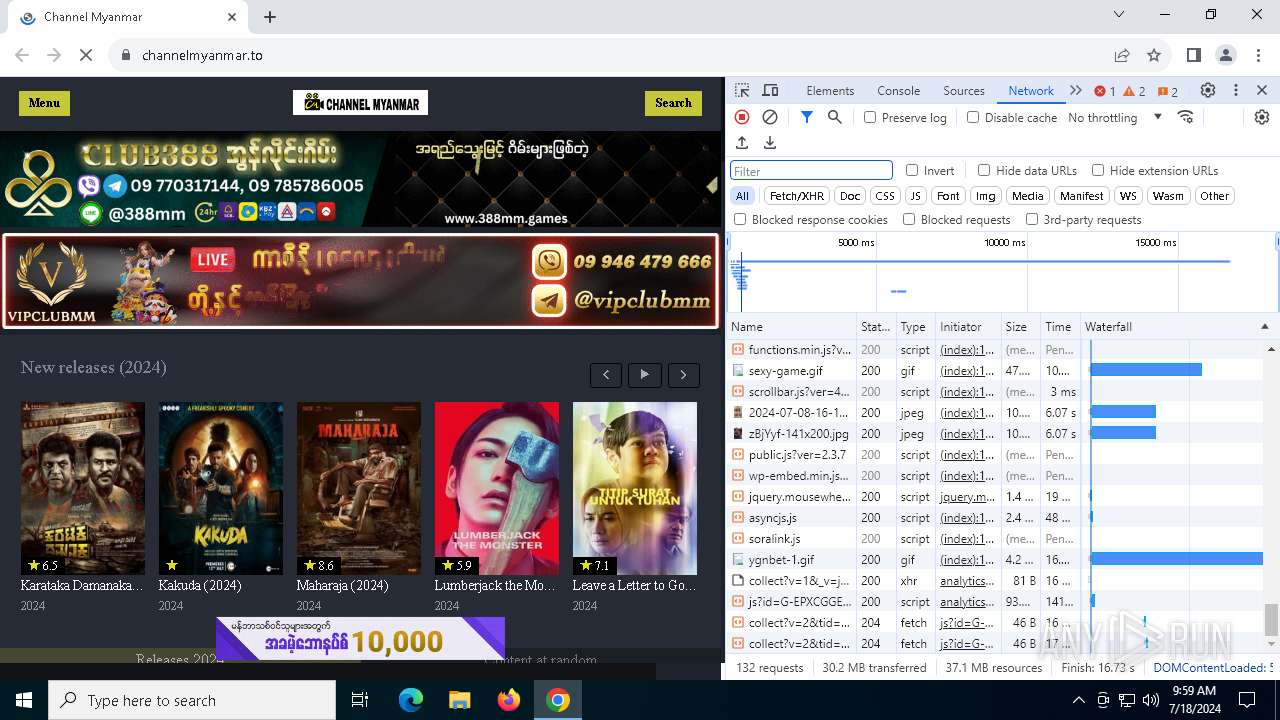Clear the network log

pyautogui.click(x=770, y=117)
